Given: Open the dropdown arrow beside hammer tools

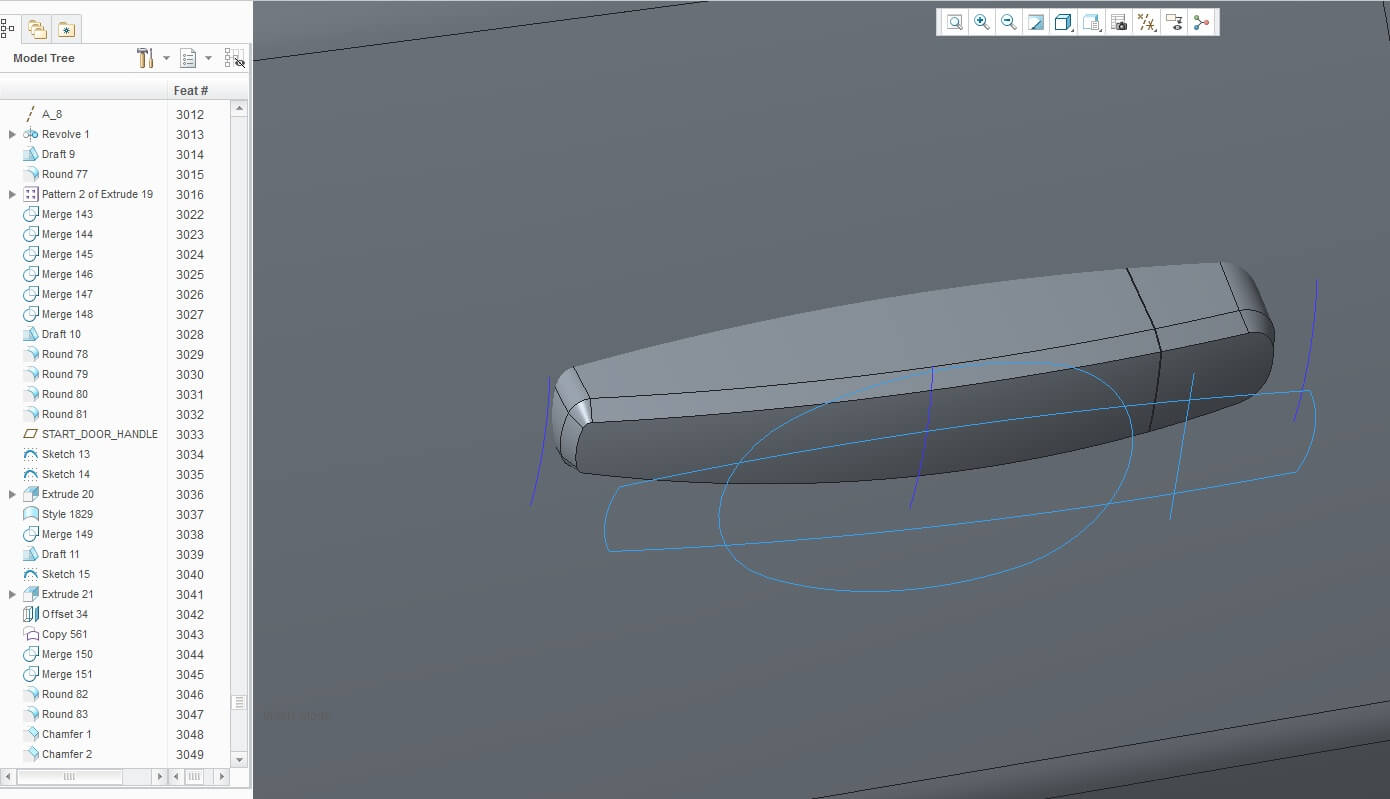Looking at the screenshot, I should point(166,58).
